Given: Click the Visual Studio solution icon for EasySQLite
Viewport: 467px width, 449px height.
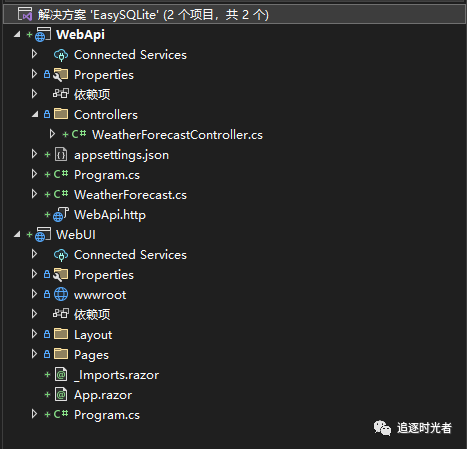Looking at the screenshot, I should pyautogui.click(x=25, y=14).
